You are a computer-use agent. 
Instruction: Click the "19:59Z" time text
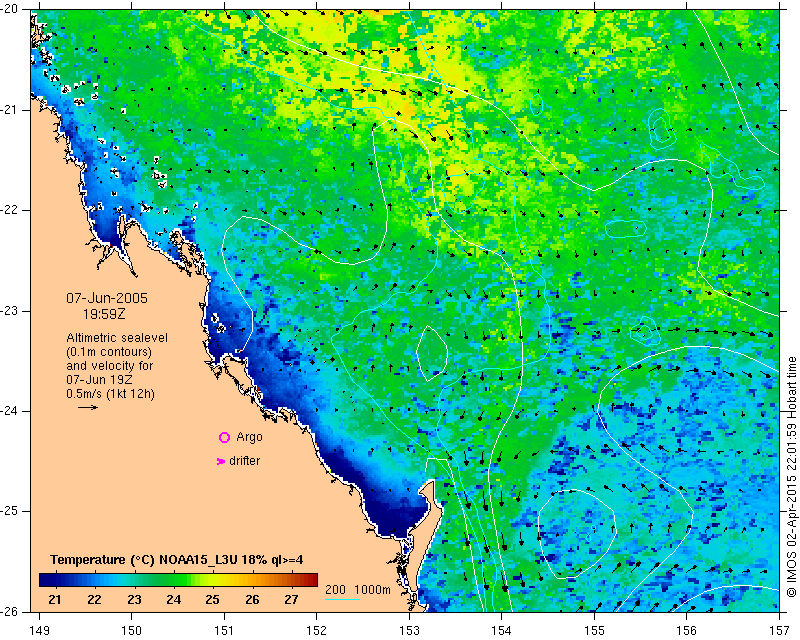104,314
